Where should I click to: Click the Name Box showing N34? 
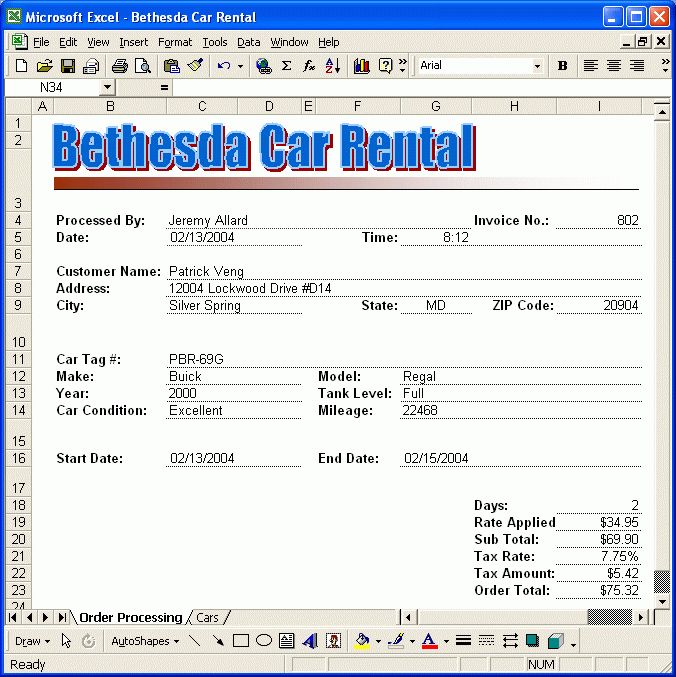(52, 88)
